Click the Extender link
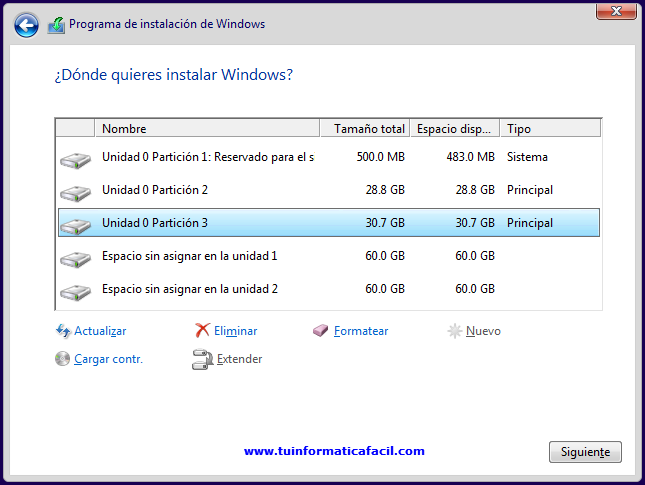The height and width of the screenshot is (485, 645). tap(239, 359)
